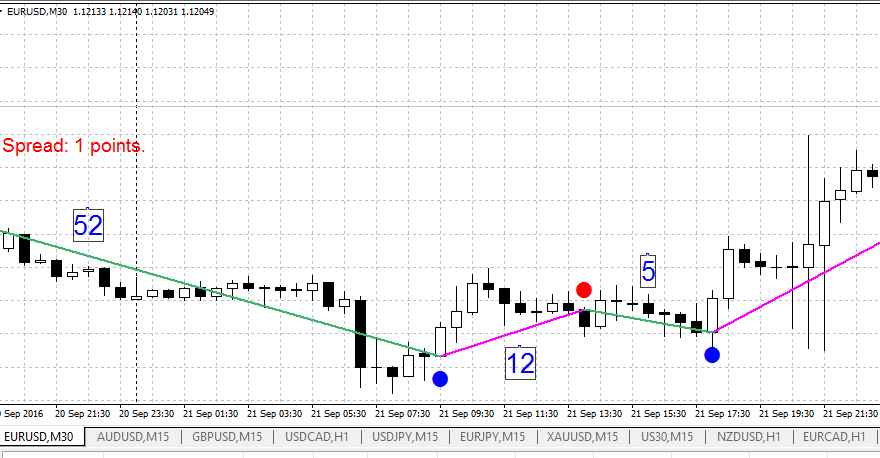The image size is (880, 458).
Task: Click the blue 52 label on the chart
Action: 89,225
